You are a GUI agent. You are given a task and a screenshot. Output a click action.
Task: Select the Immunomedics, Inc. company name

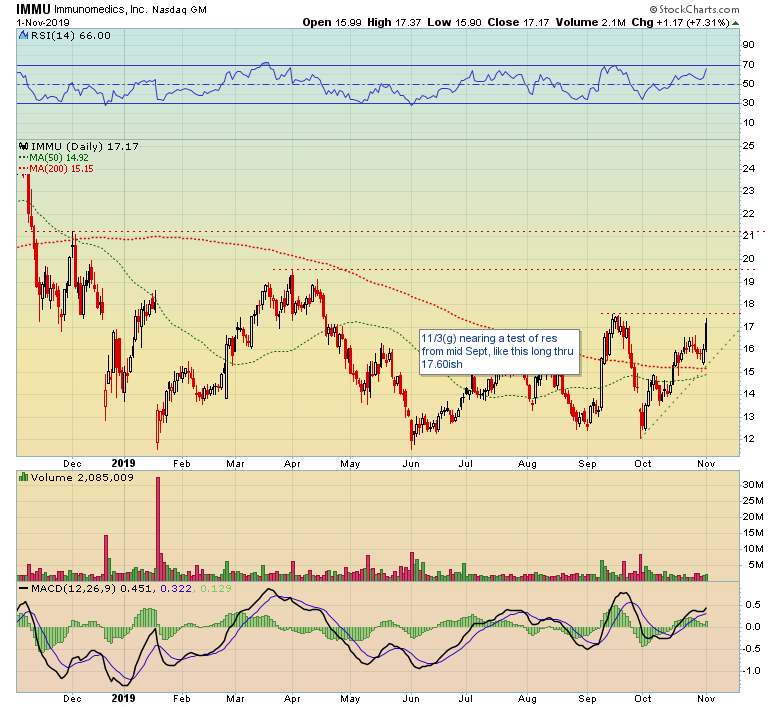coord(101,9)
